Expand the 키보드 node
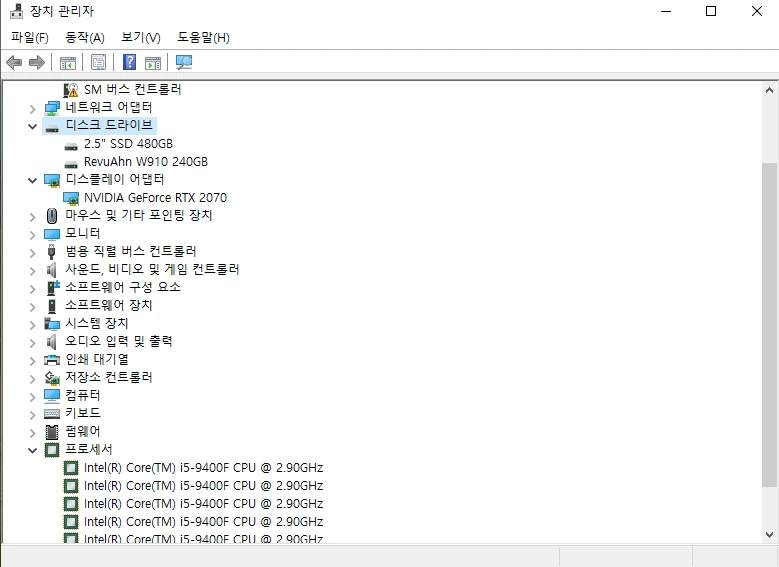The height and width of the screenshot is (567, 779). (32, 415)
